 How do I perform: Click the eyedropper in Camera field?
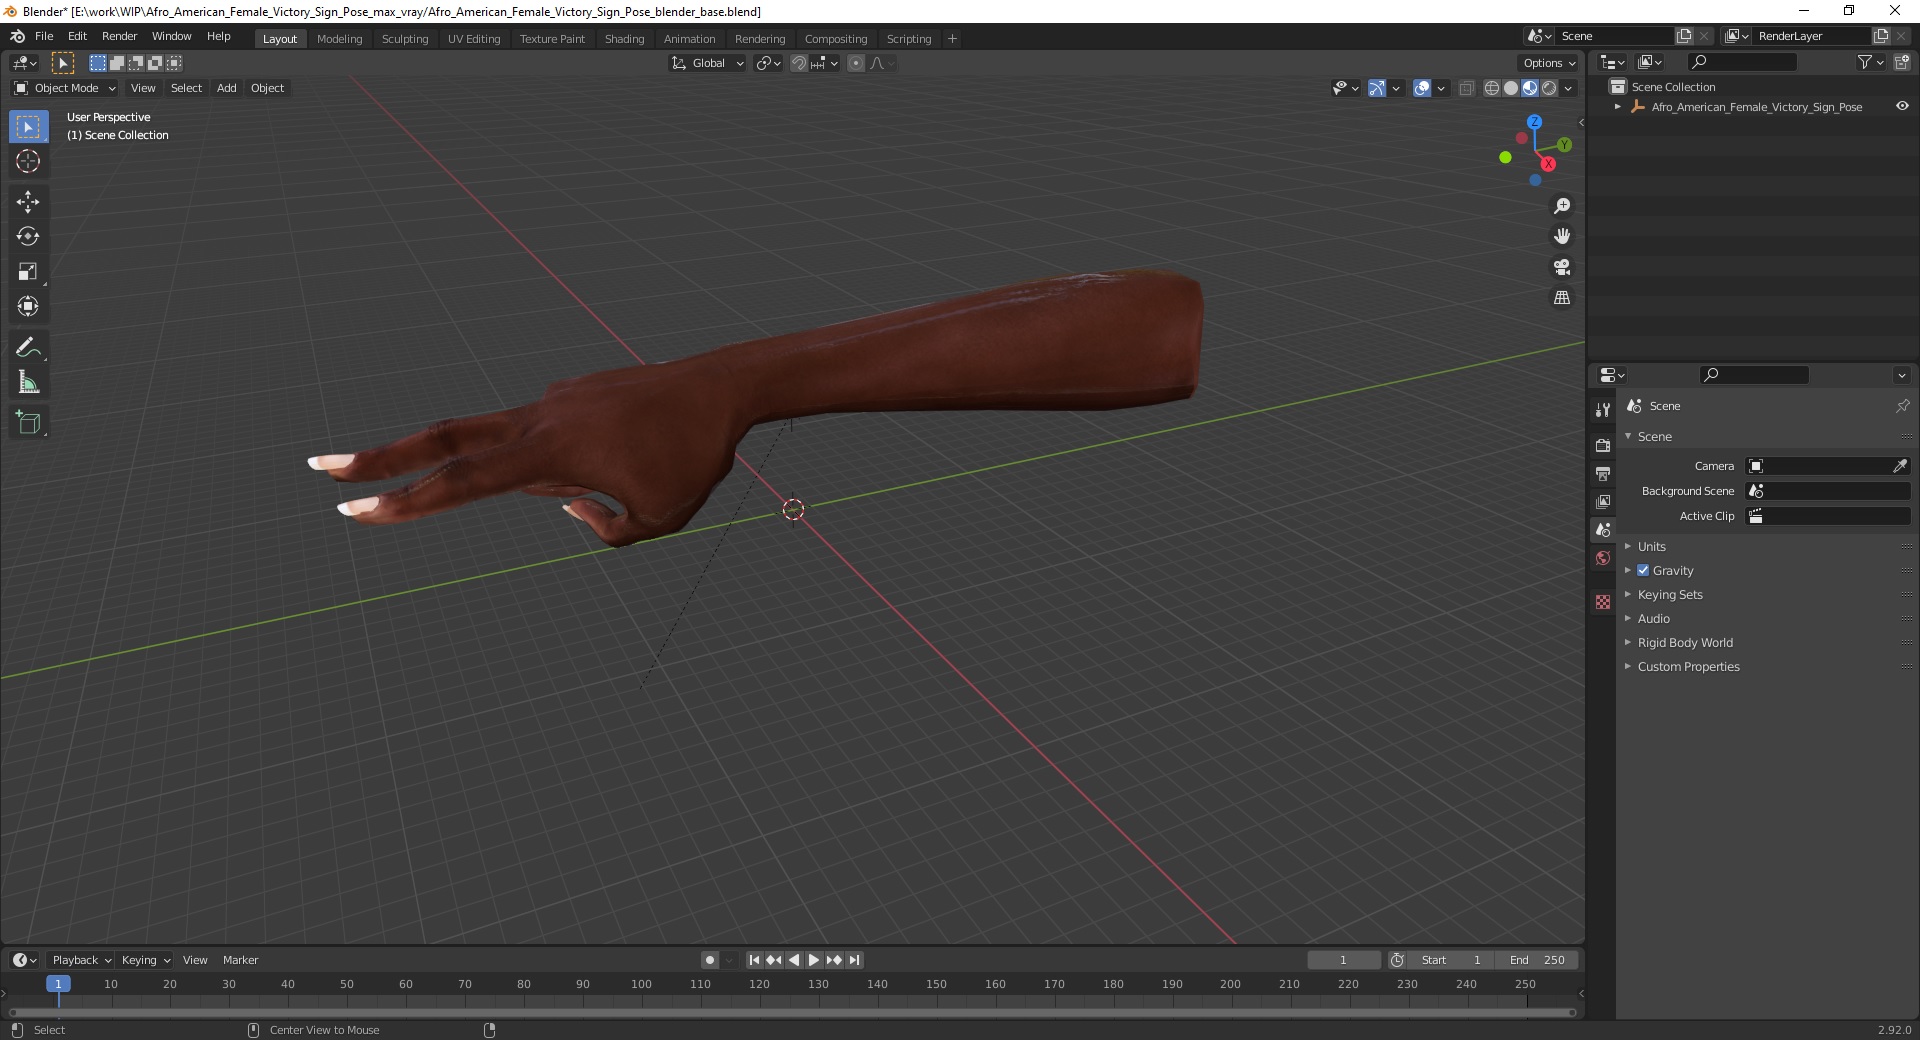(x=1899, y=466)
